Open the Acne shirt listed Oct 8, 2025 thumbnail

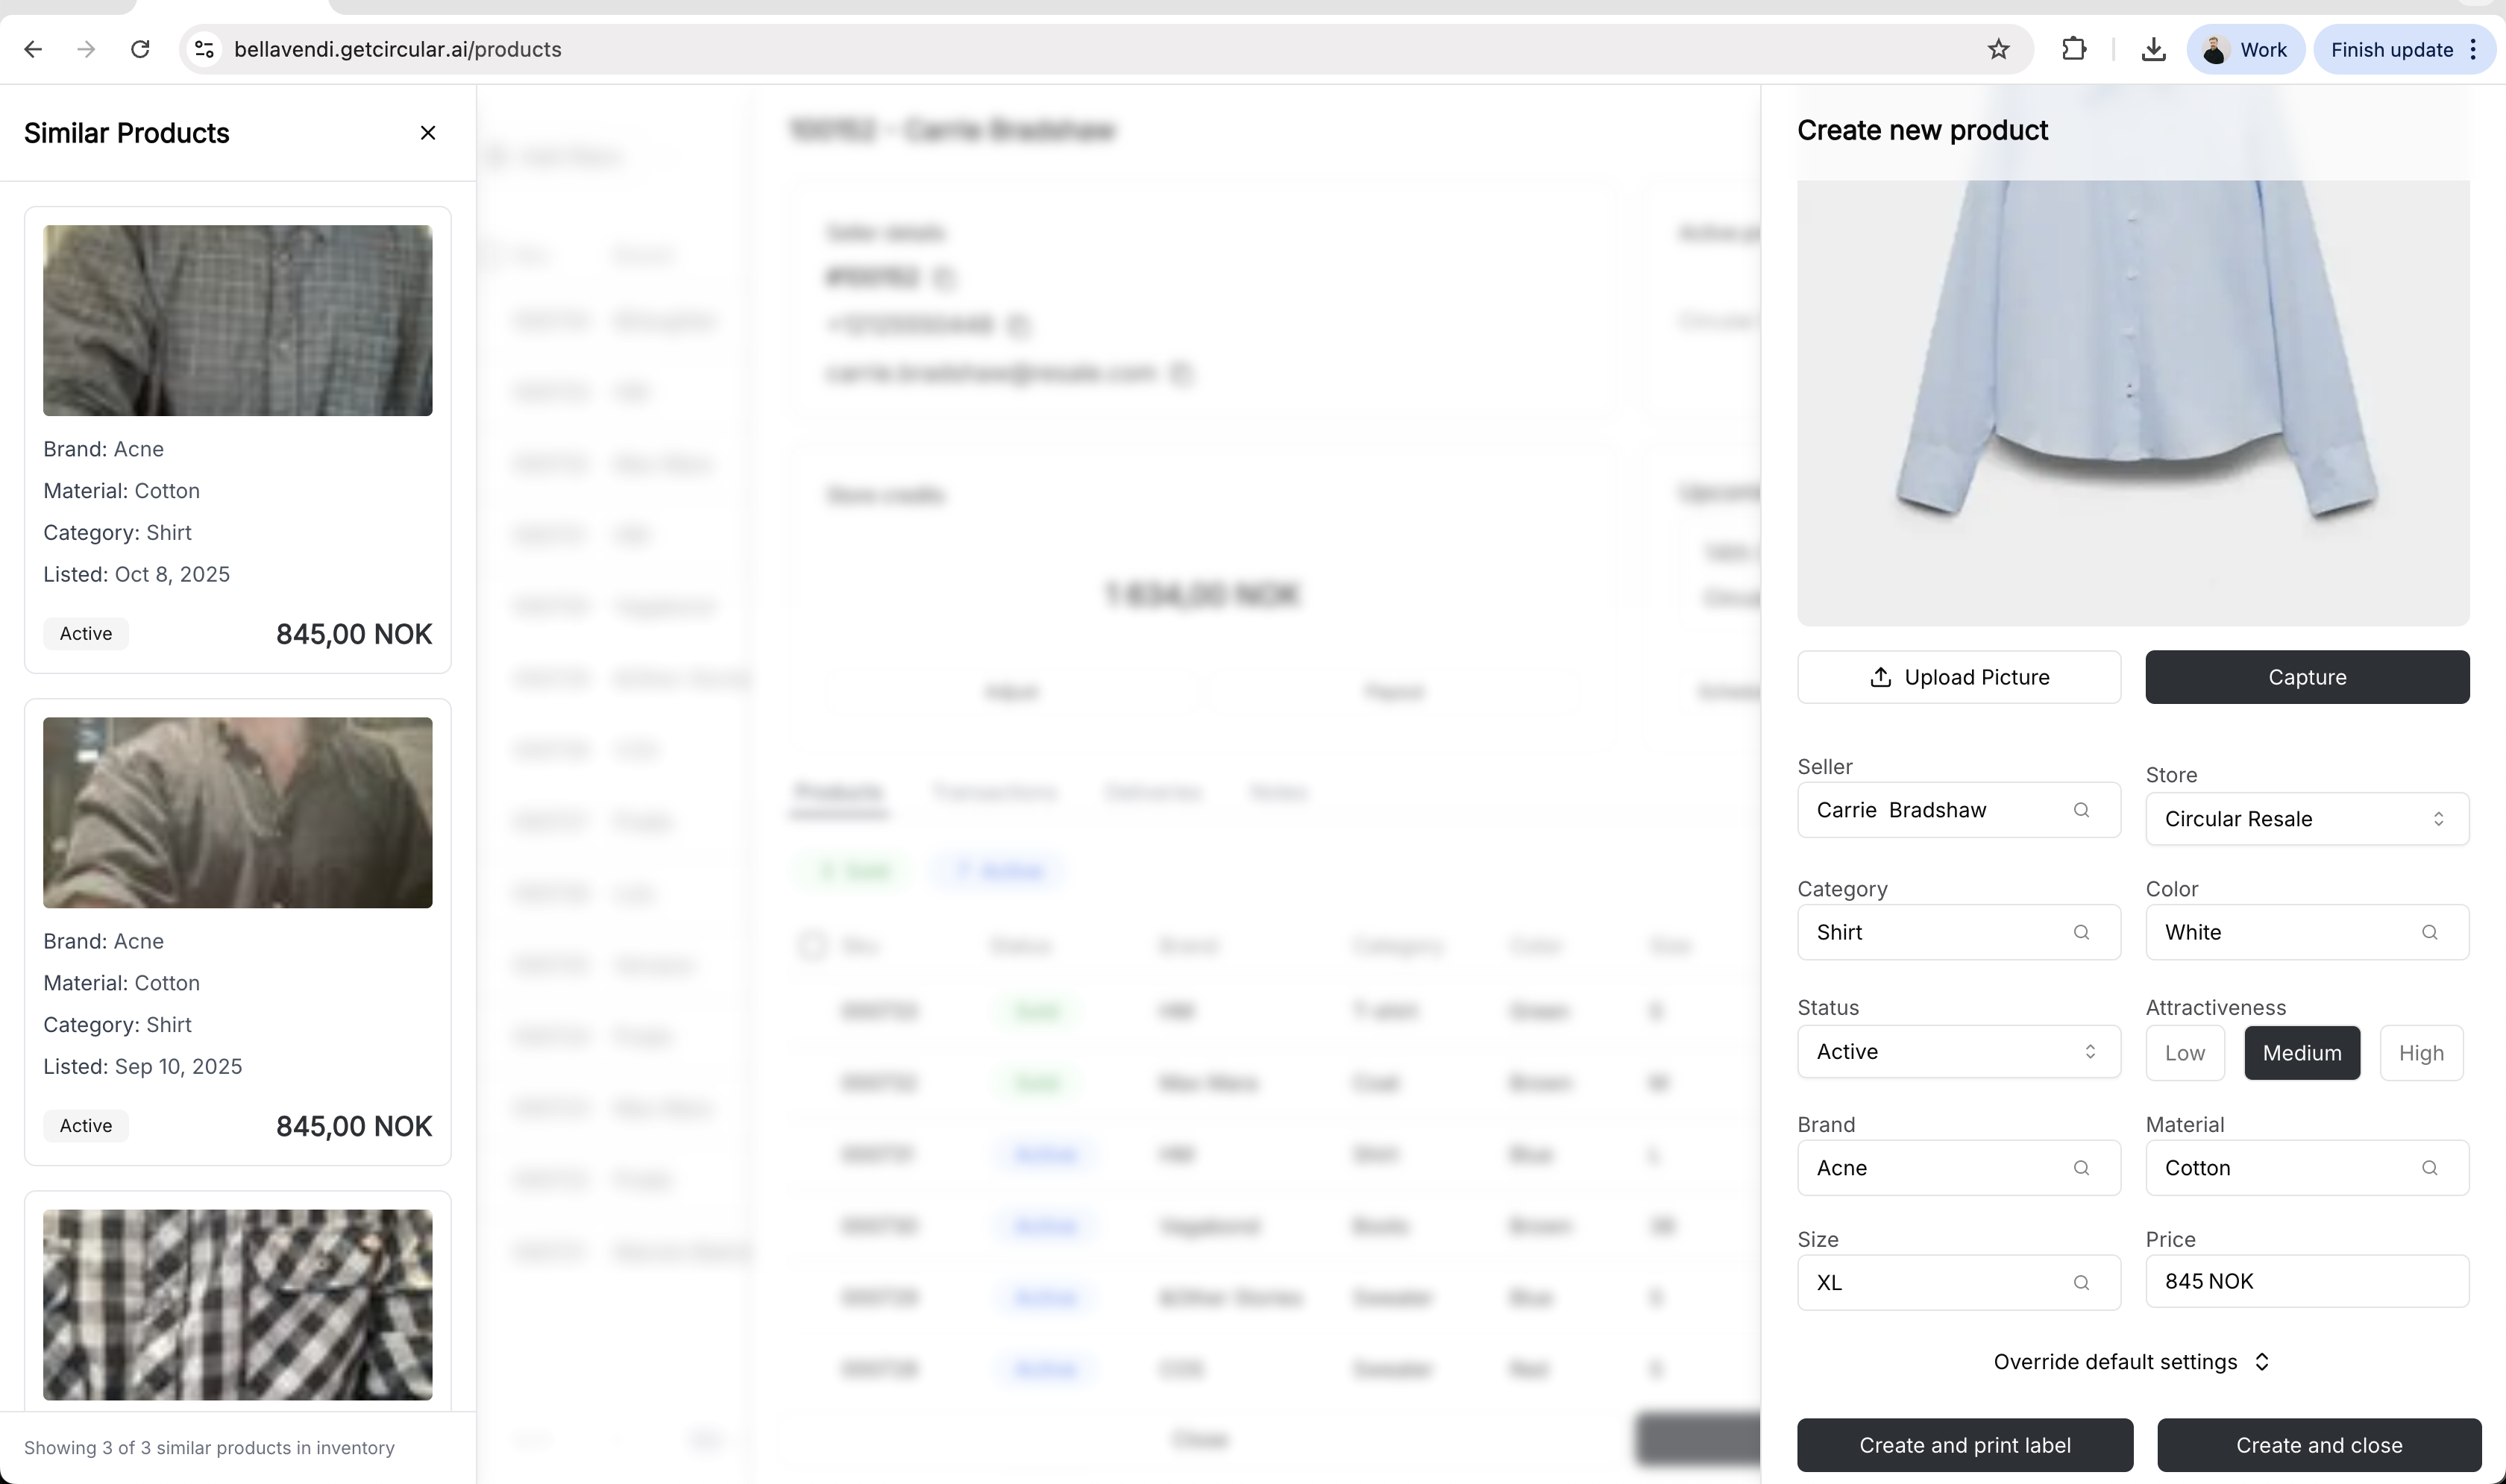(x=237, y=320)
